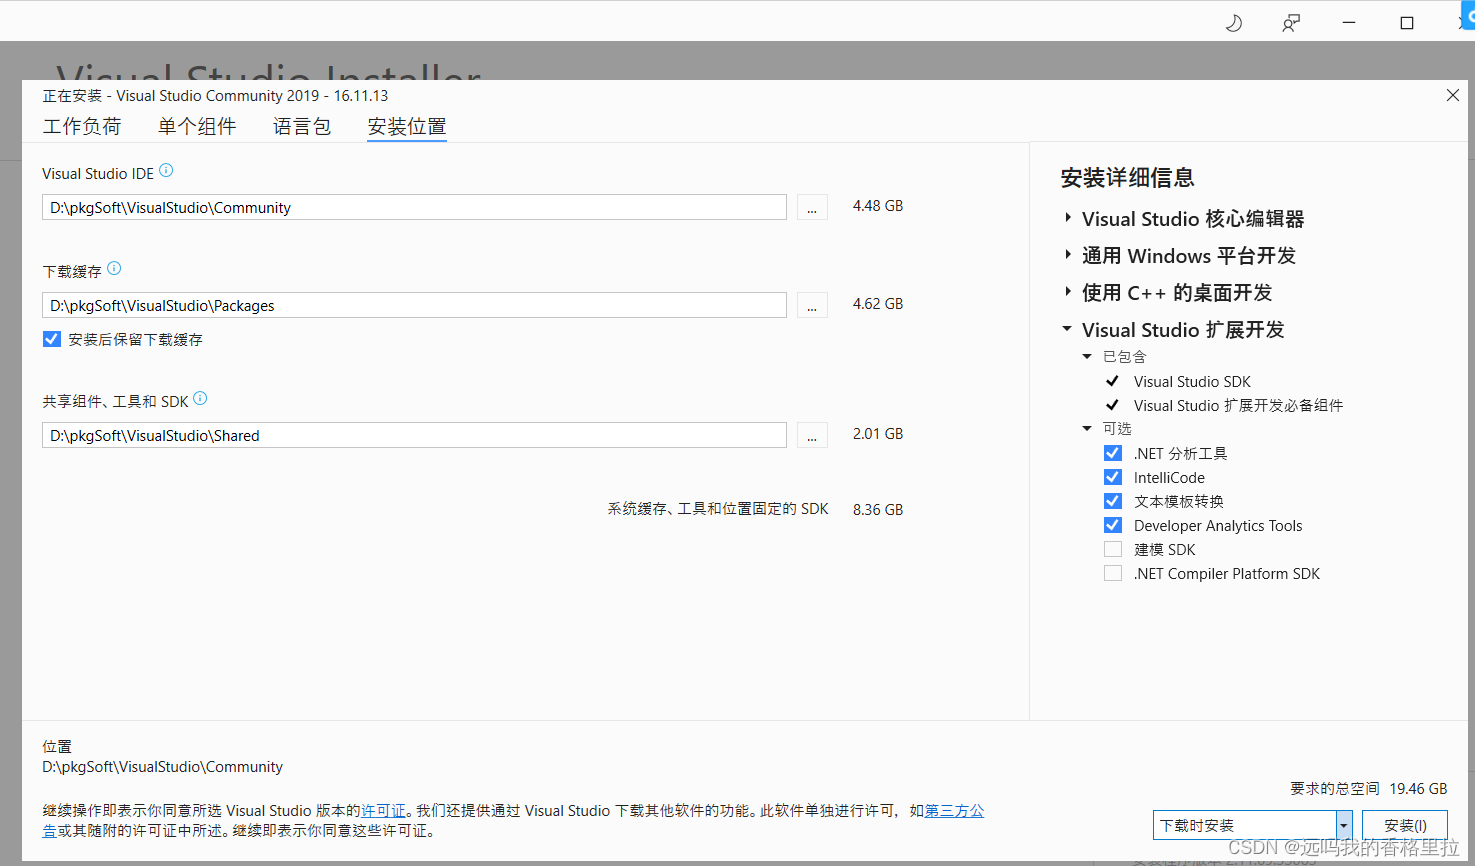The height and width of the screenshot is (866, 1475).
Task: Show info icon next to Visual Studio IDE
Action: pos(166,171)
